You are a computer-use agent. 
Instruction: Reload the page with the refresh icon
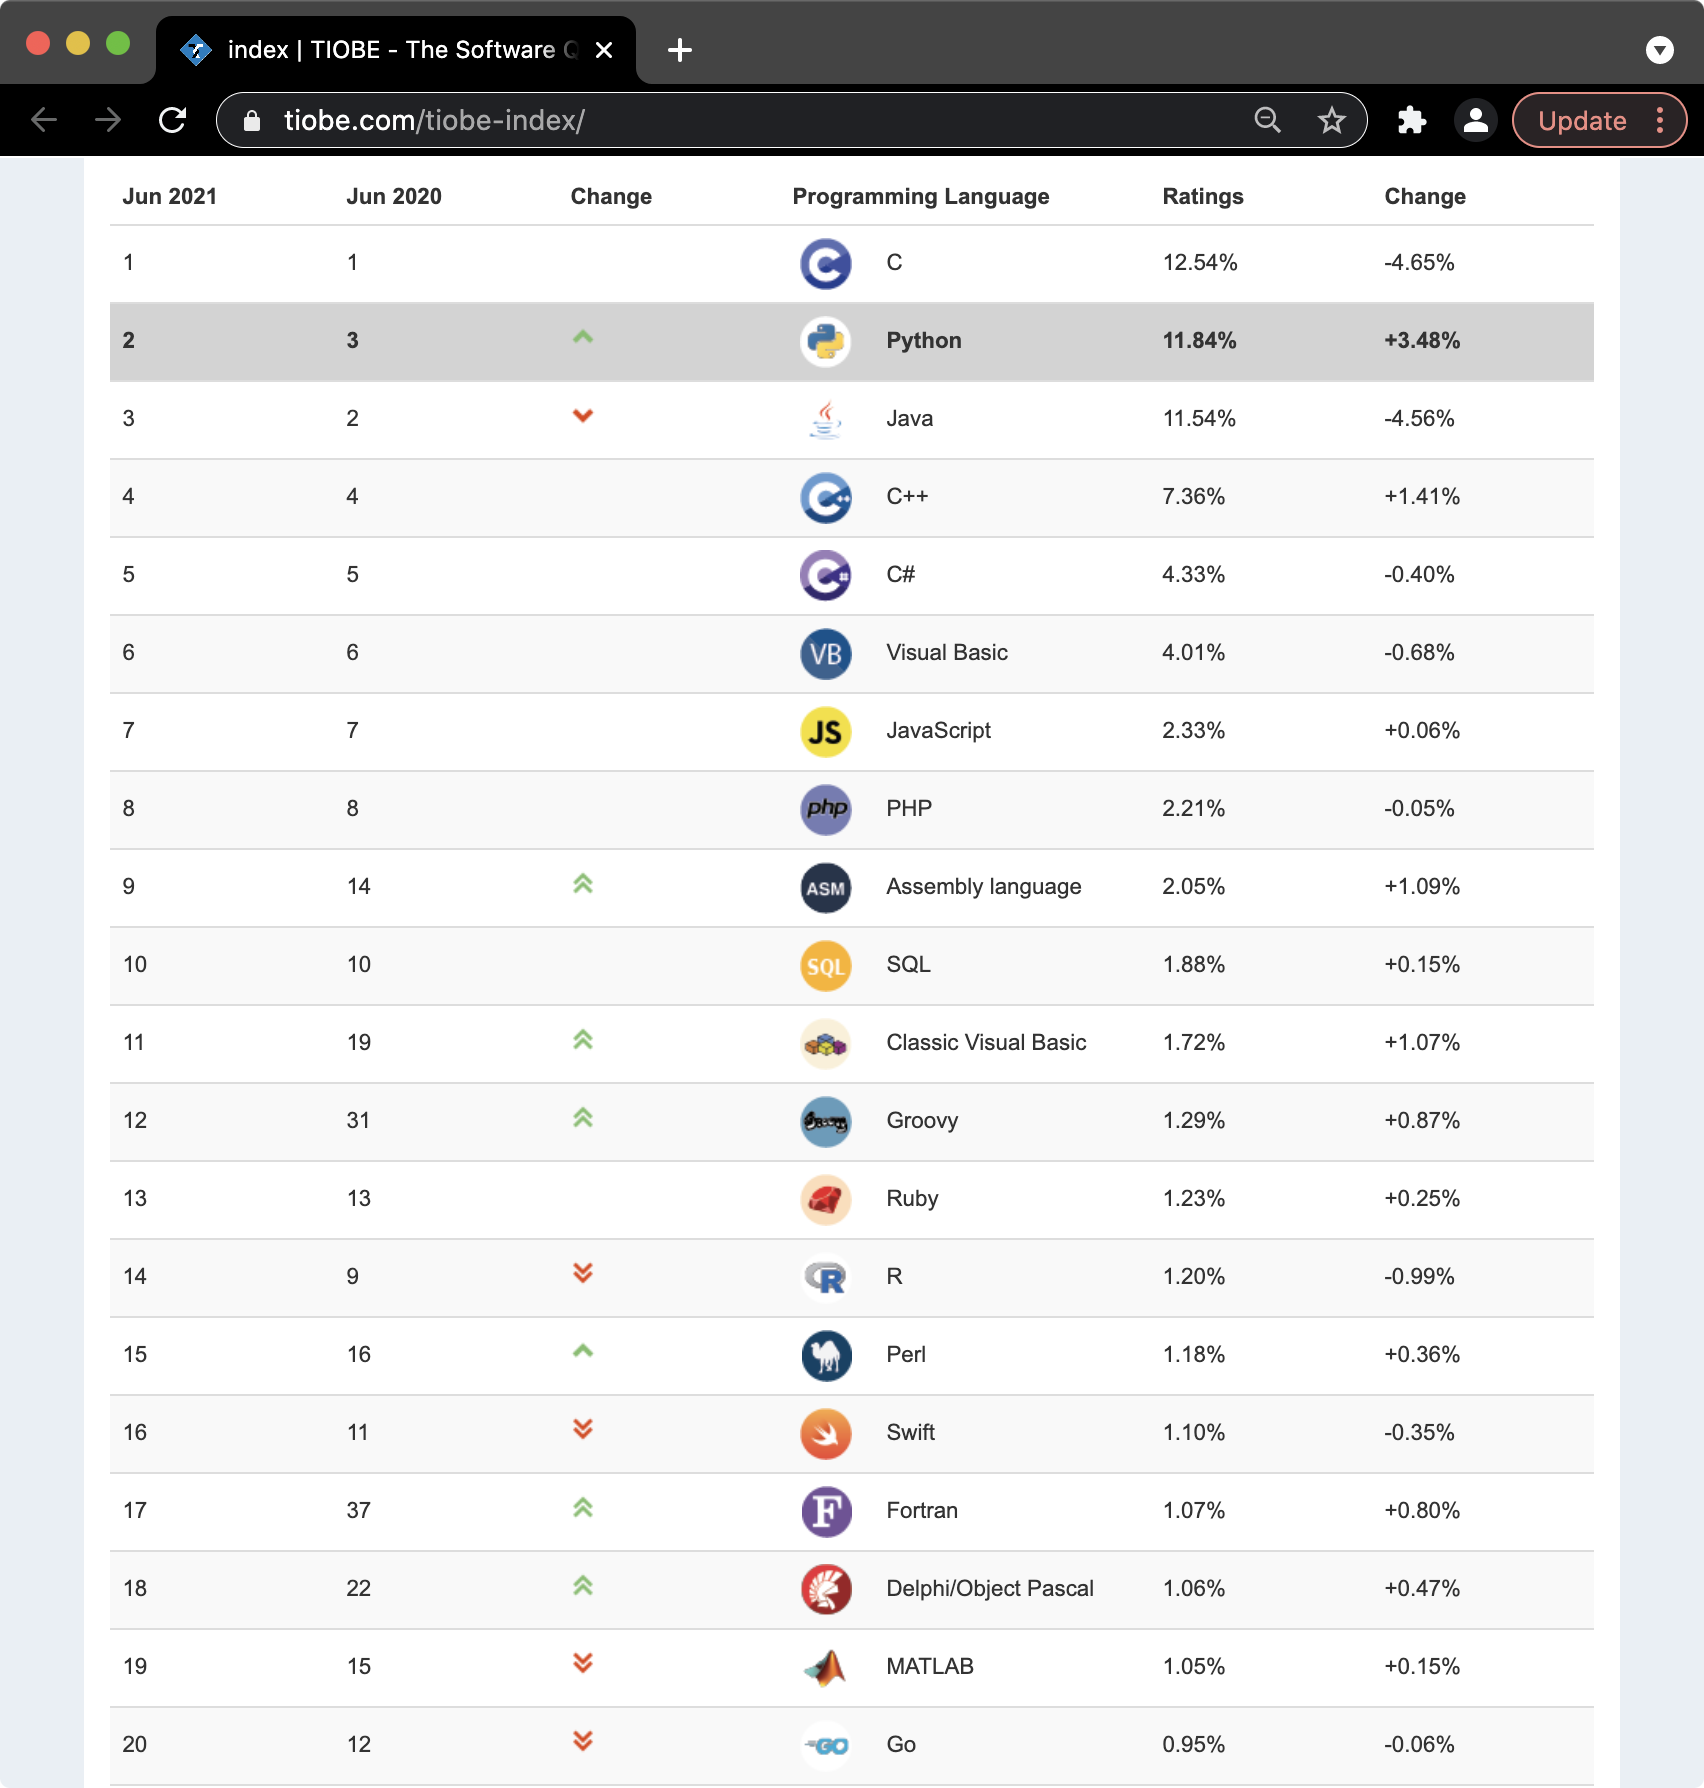click(x=173, y=121)
